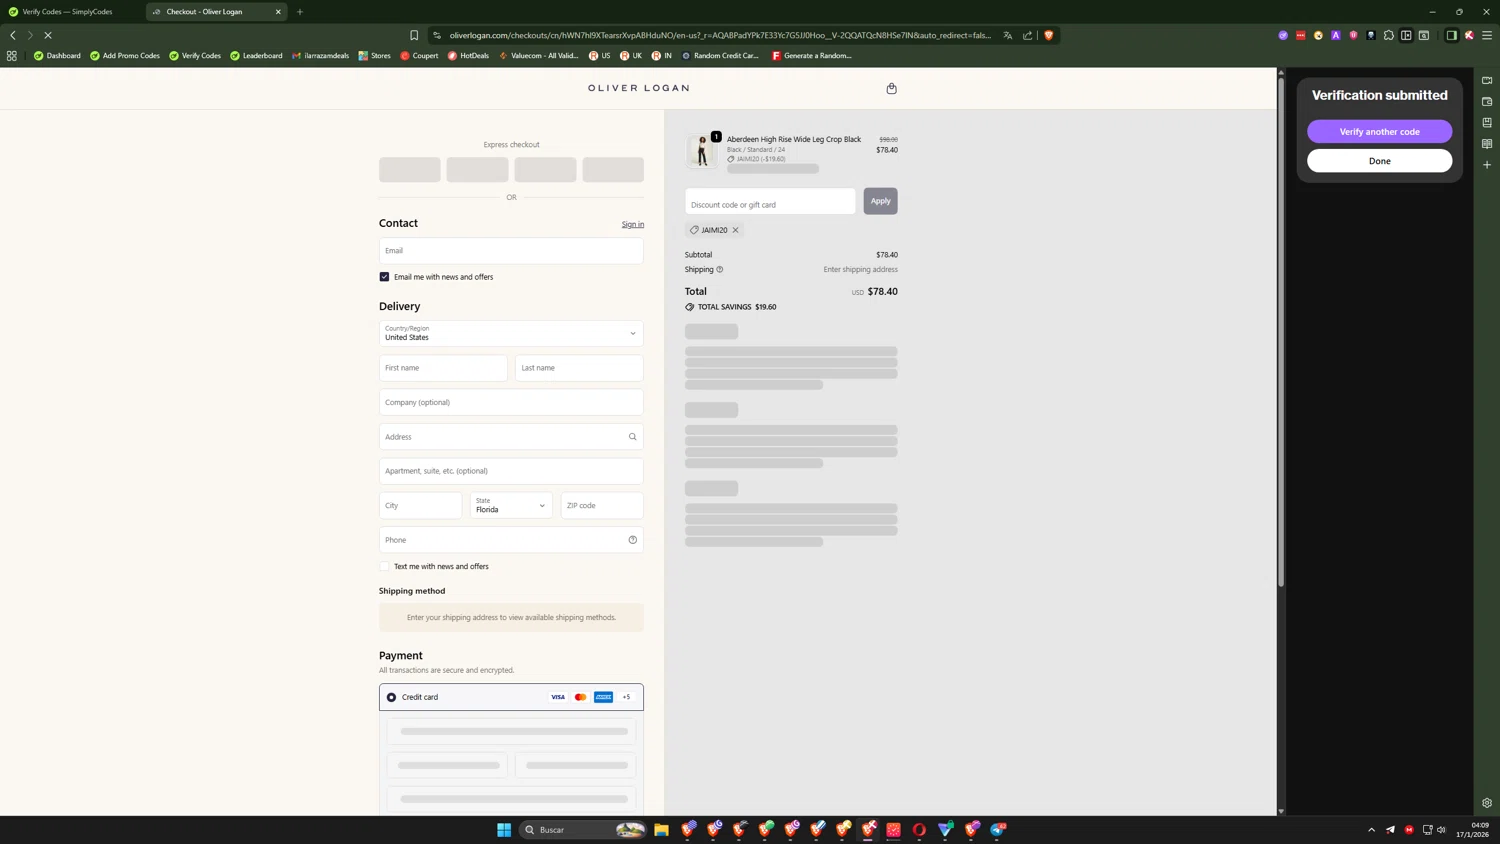Switch to Verify Codes — SimplyCodes tab
This screenshot has height=844, width=1500.
(68, 12)
